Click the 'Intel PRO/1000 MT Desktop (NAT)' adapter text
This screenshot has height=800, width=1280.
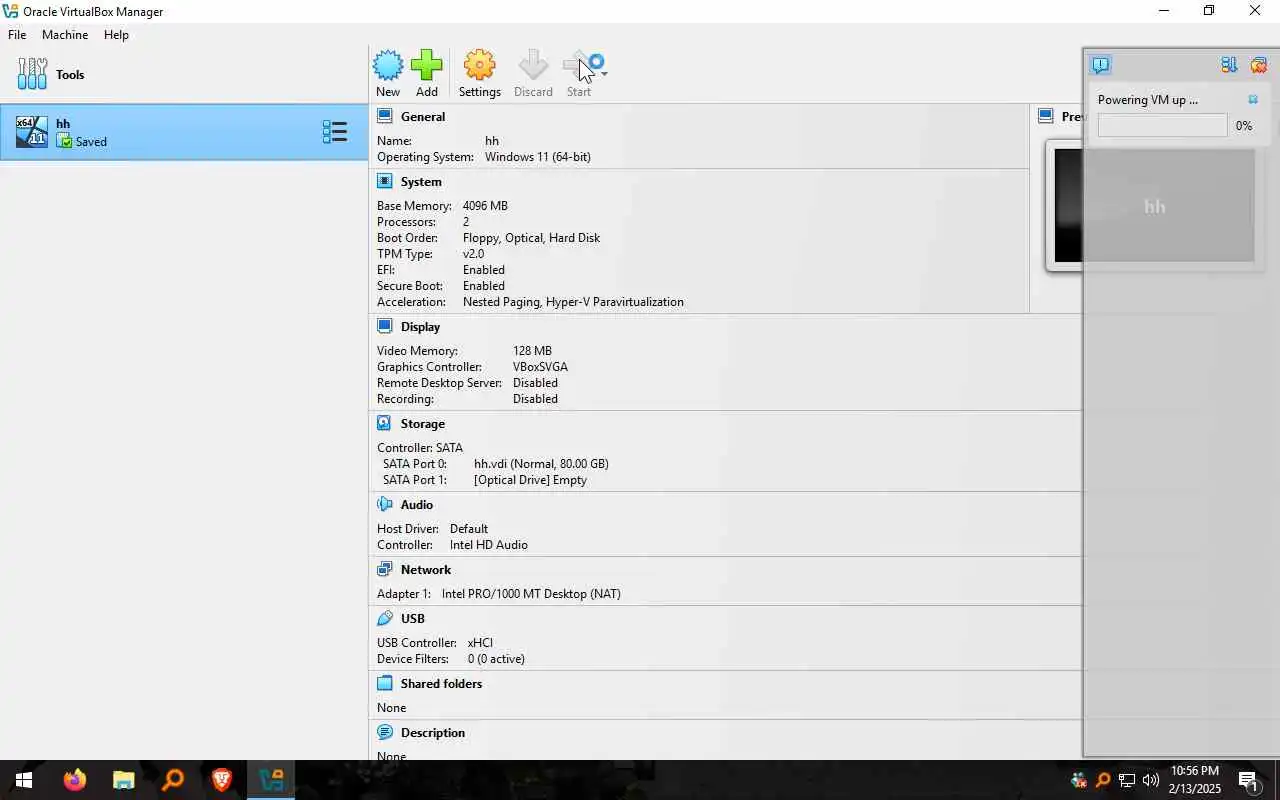point(531,594)
